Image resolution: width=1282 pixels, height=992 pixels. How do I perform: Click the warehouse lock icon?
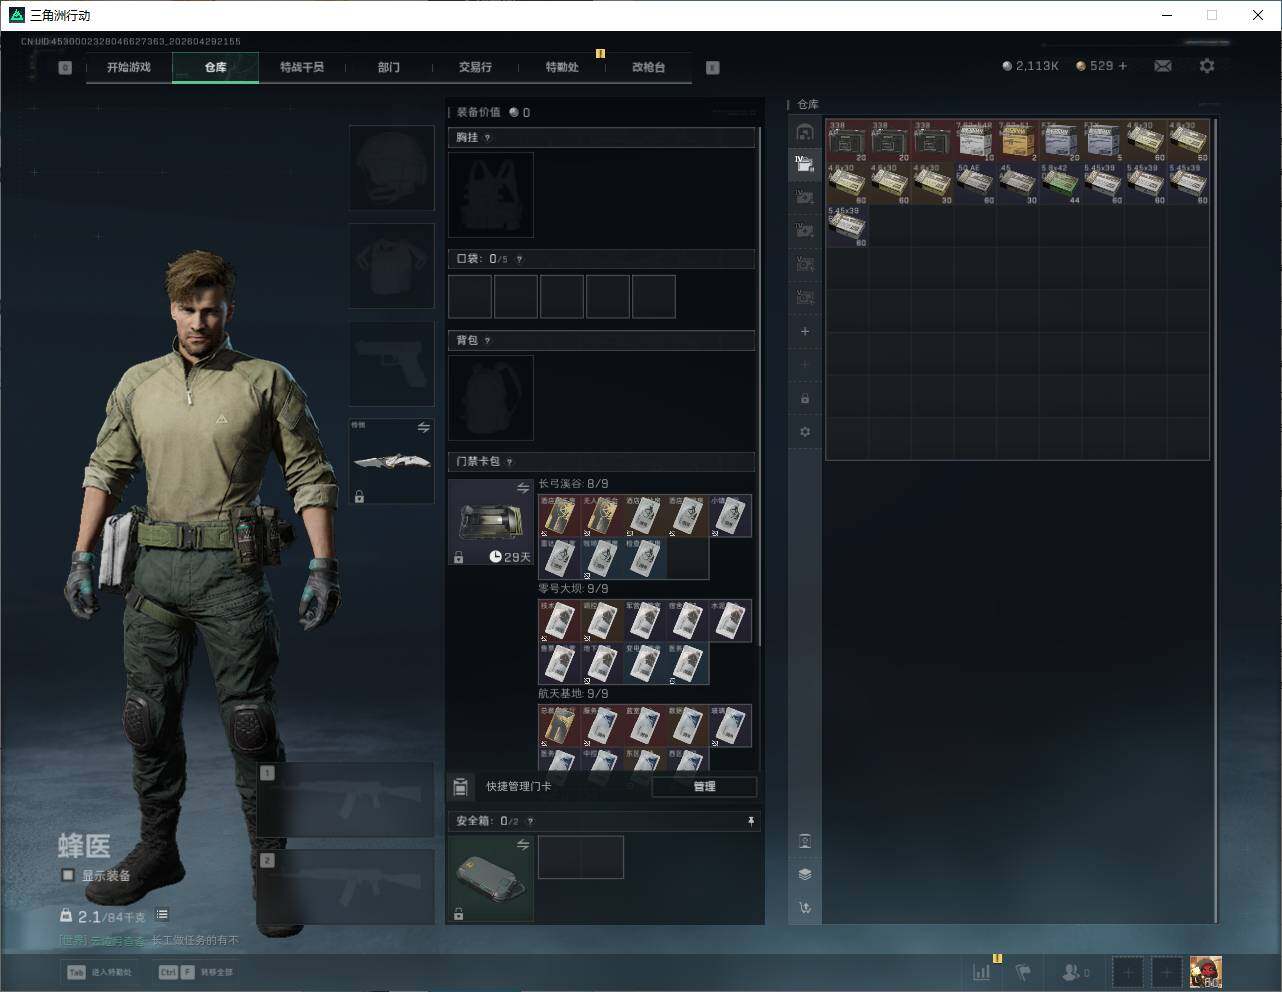pos(805,398)
